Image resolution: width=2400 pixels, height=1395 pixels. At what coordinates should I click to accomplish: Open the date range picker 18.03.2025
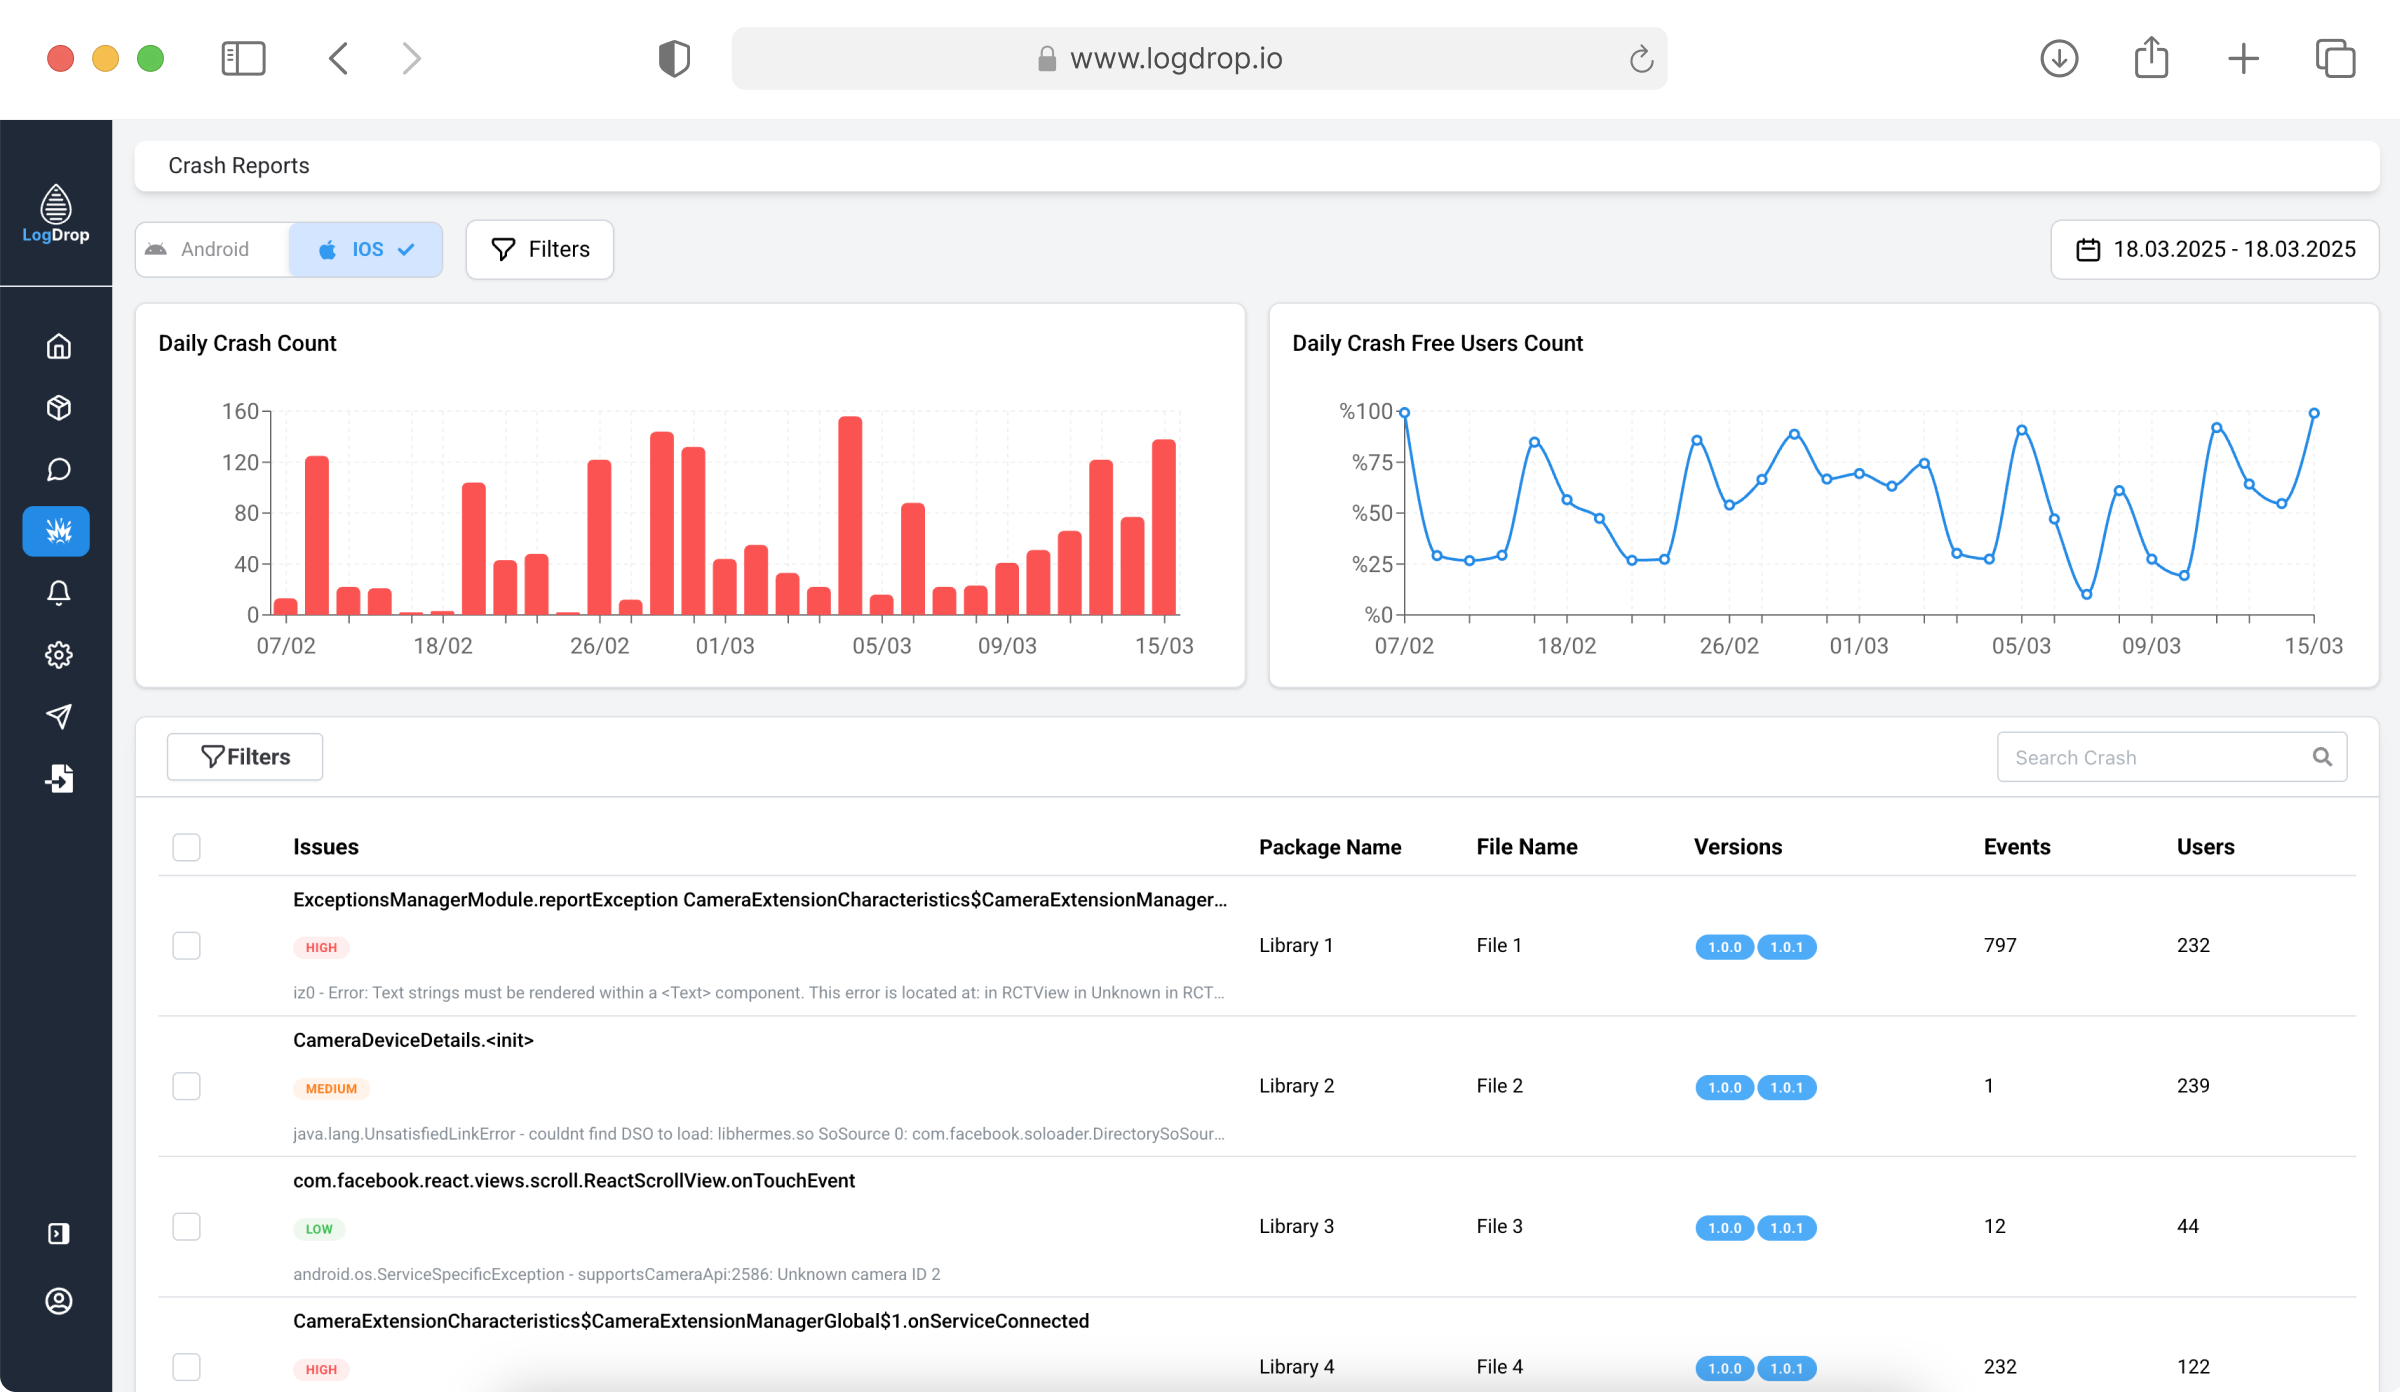click(2215, 249)
